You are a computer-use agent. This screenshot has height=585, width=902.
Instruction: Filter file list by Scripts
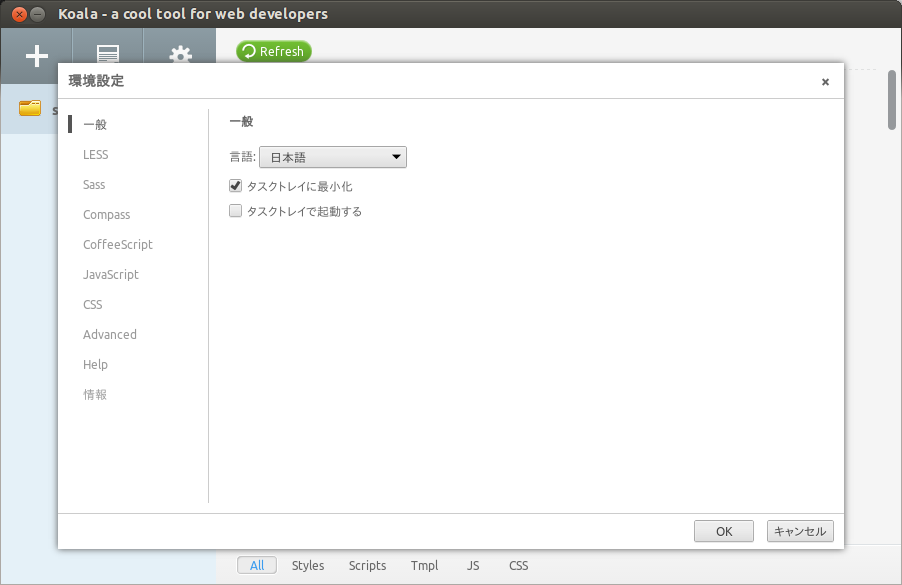(x=367, y=565)
